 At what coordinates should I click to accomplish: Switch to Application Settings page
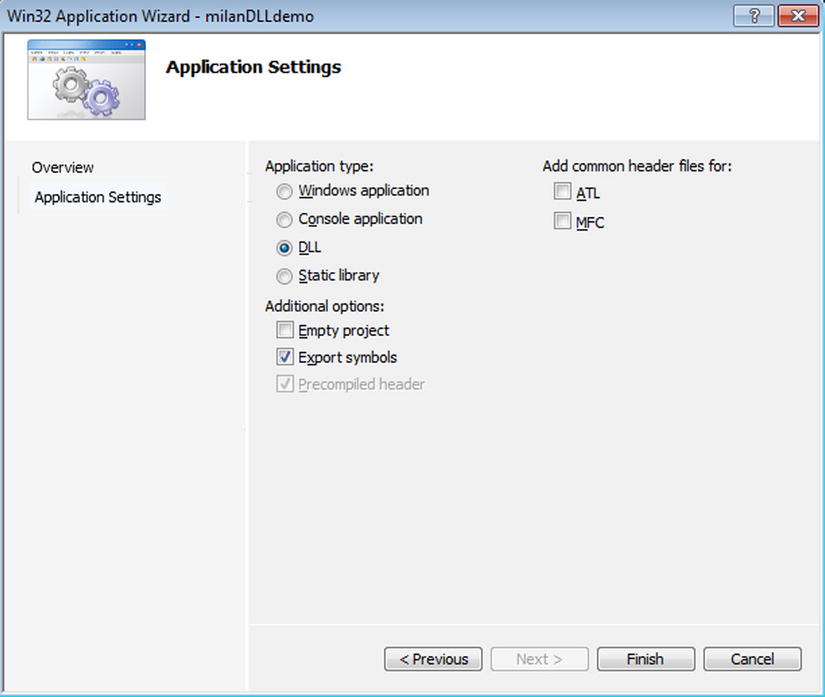click(x=98, y=197)
